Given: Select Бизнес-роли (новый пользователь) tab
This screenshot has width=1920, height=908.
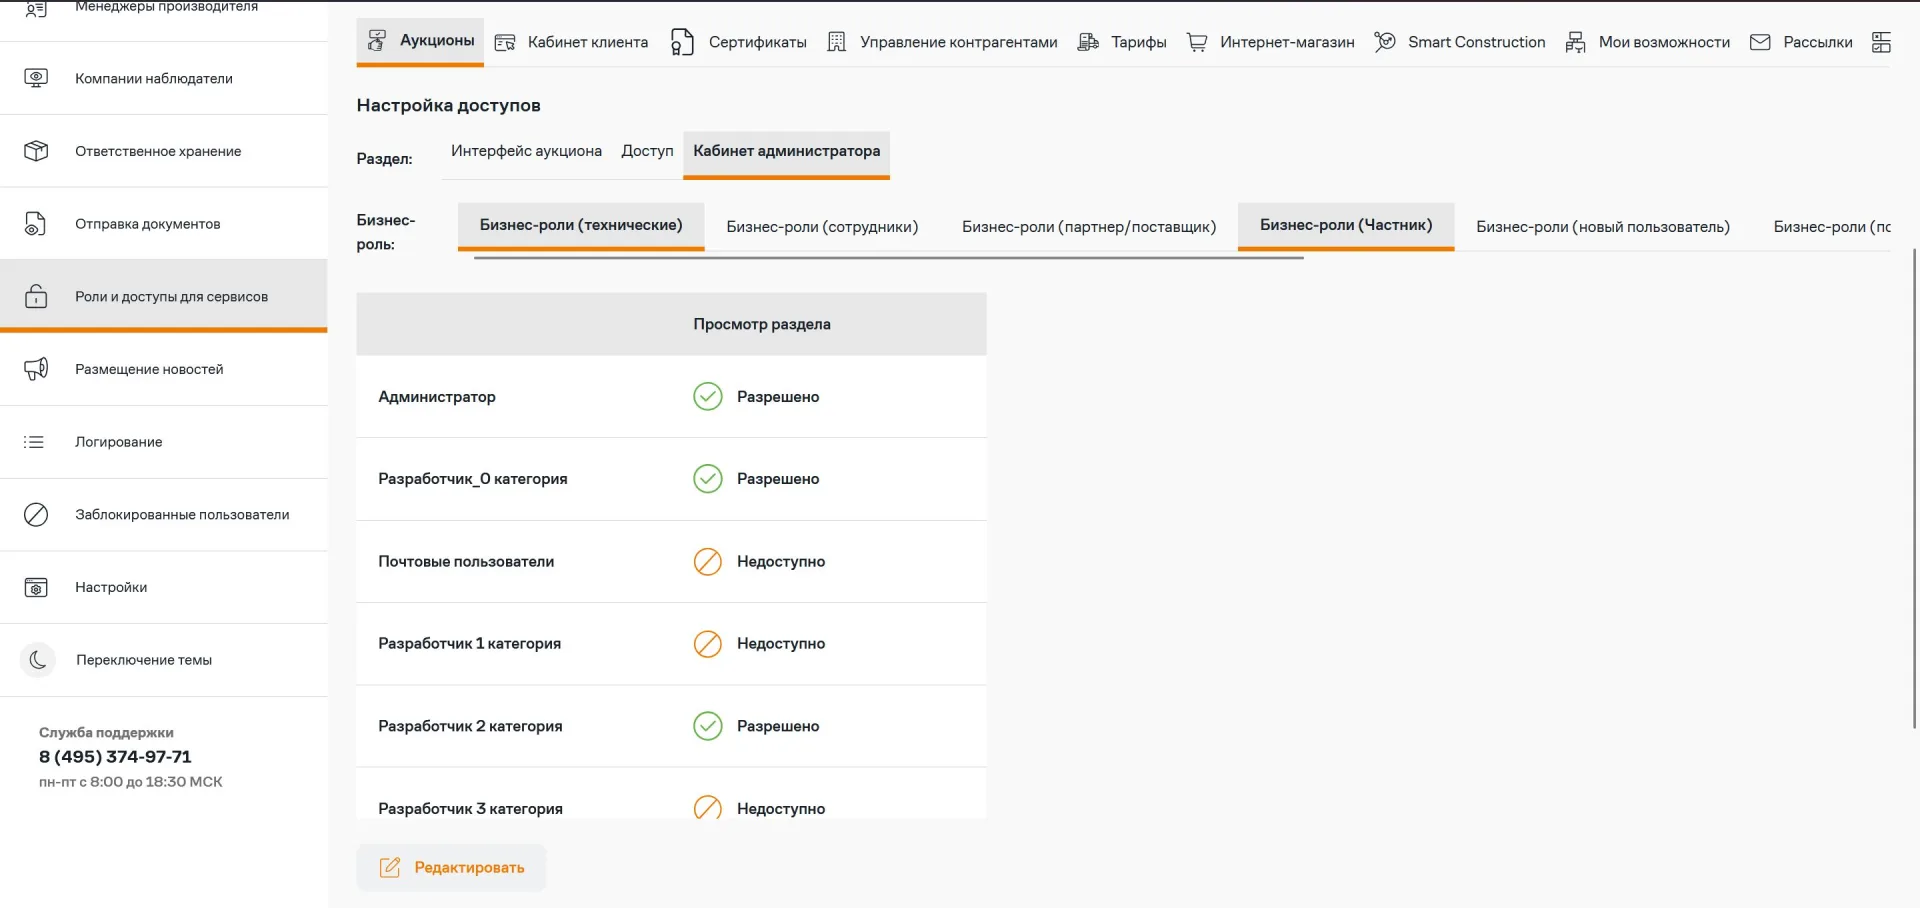Looking at the screenshot, I should [1603, 227].
